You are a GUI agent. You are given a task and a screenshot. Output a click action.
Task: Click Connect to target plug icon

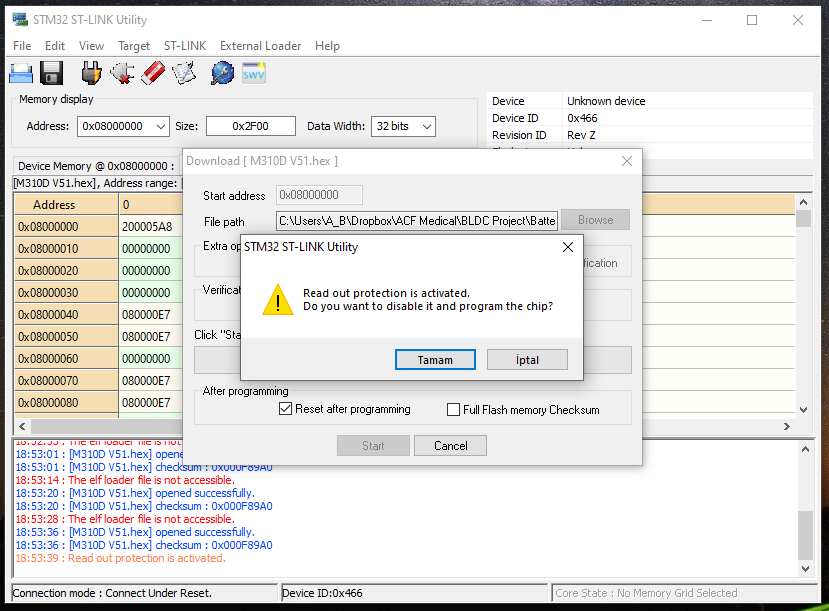click(x=91, y=73)
